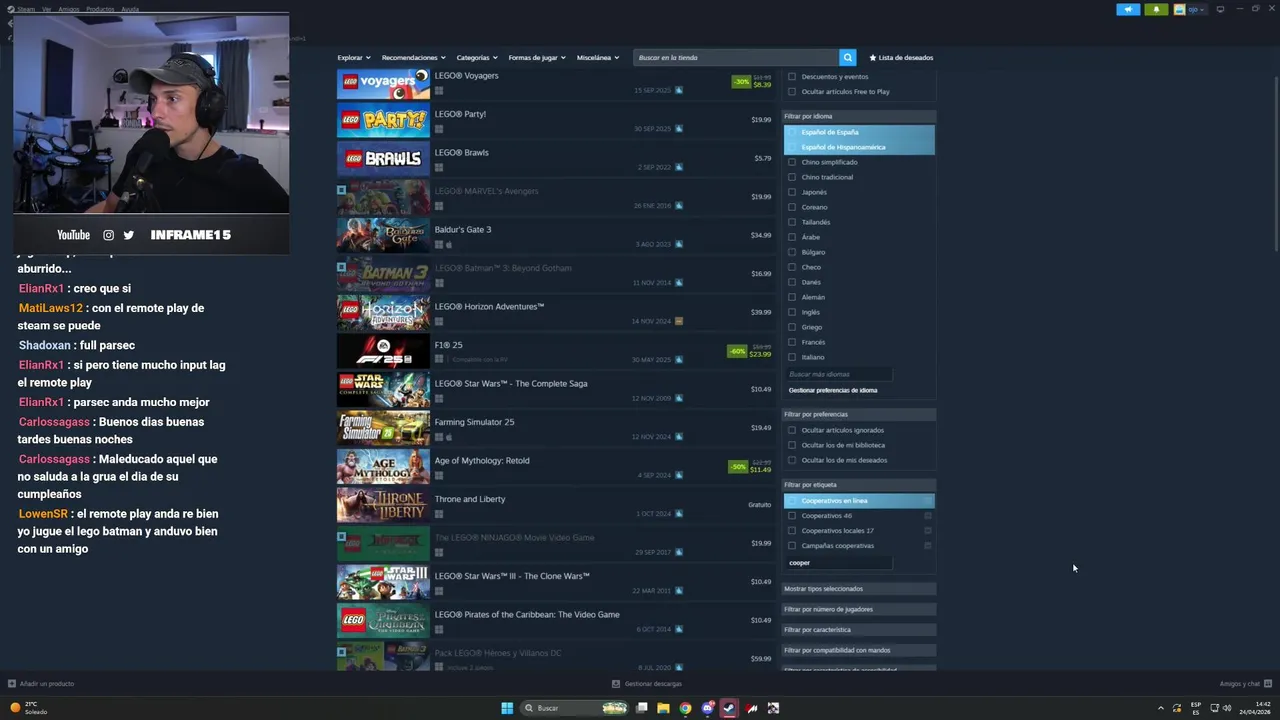Click the Buscar más idiomas field
Viewport: 1280px width, 720px height.
(x=839, y=374)
